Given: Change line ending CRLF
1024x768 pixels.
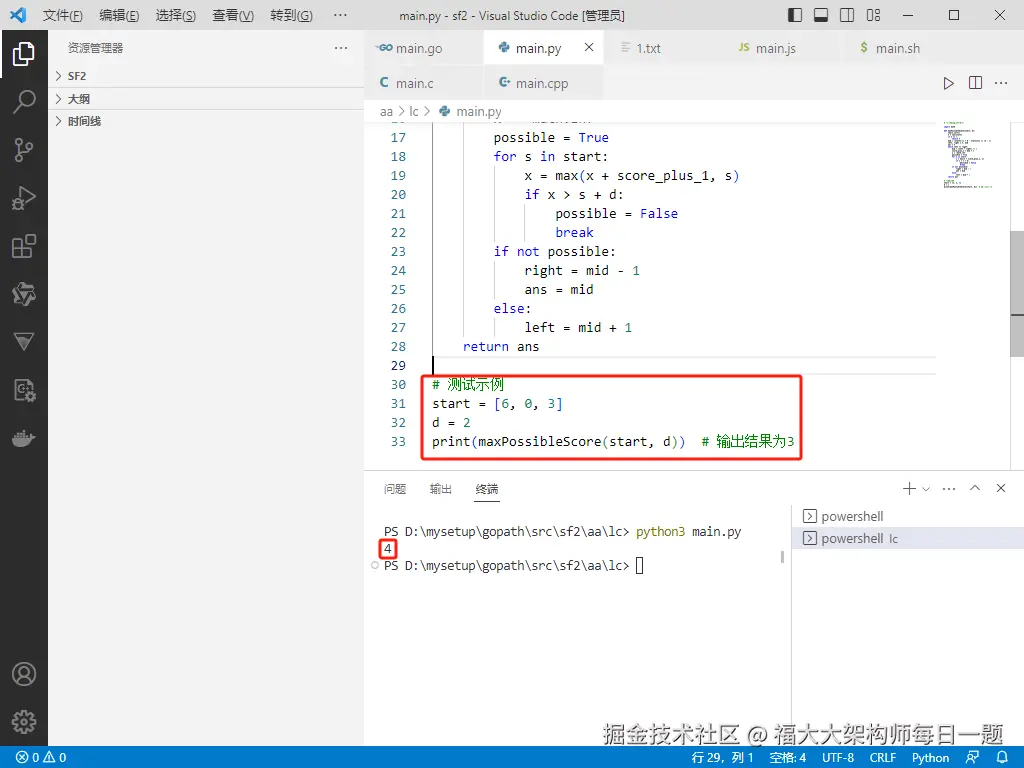Looking at the screenshot, I should [x=883, y=758].
